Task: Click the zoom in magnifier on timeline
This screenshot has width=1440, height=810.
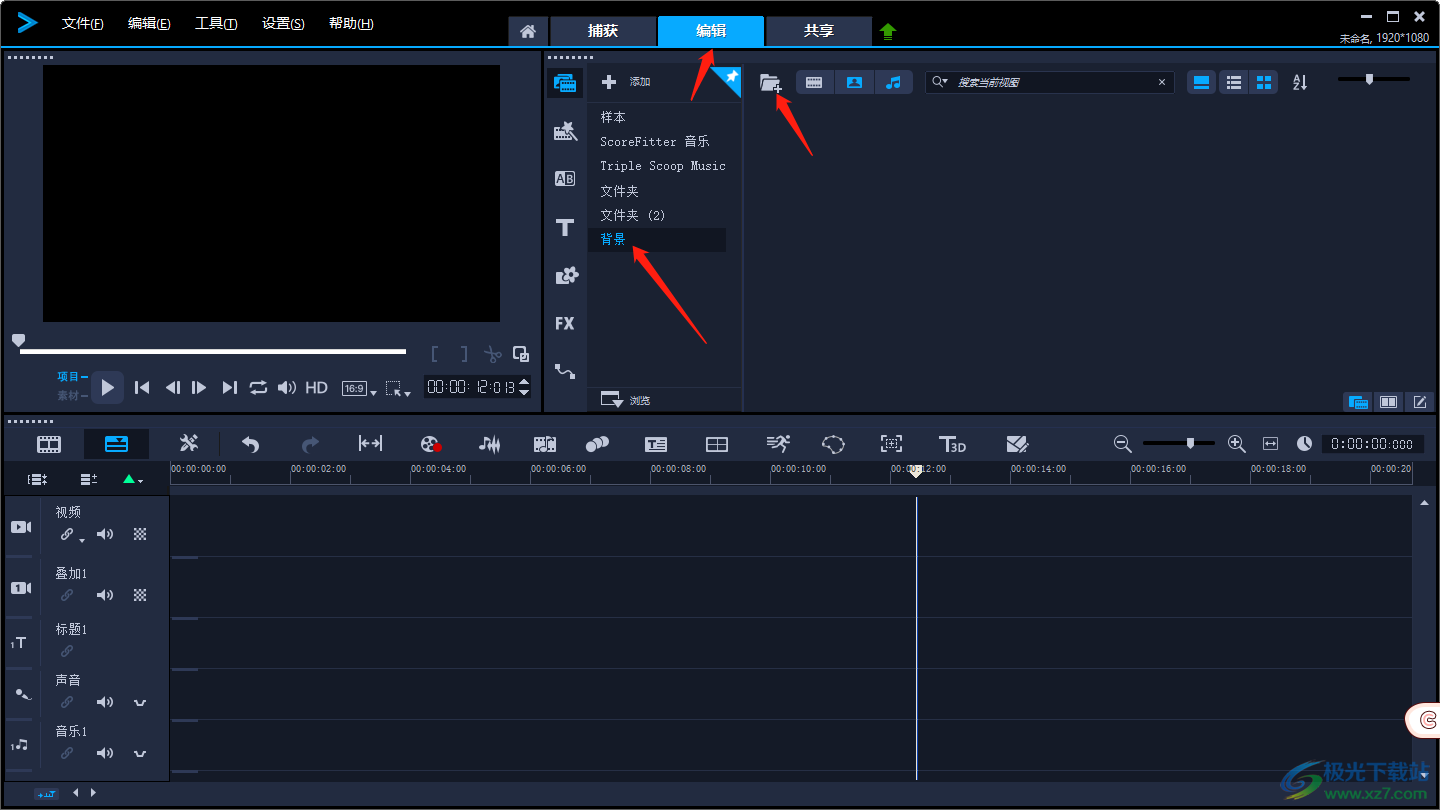Action: [x=1236, y=443]
